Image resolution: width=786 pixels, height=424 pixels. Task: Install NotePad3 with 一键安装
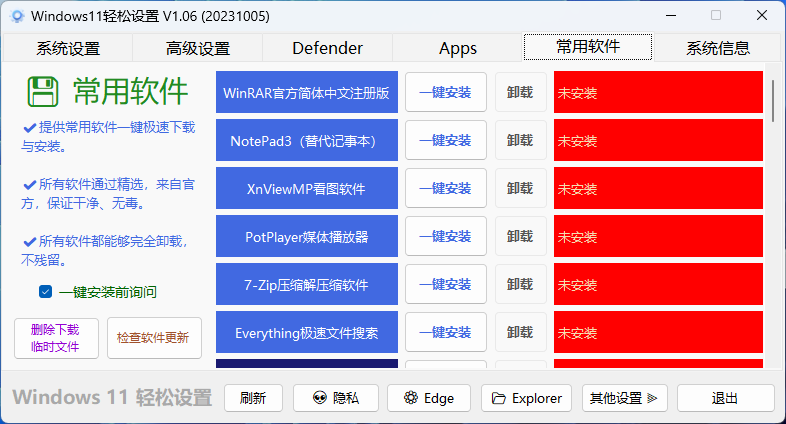tap(446, 140)
